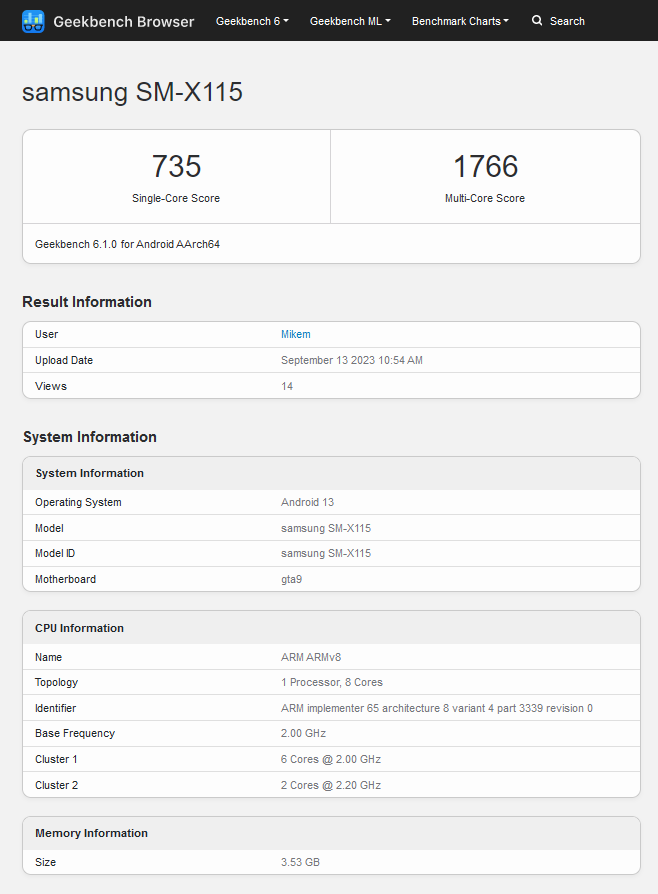Click the memory Size value 3.53 GB
658x894 pixels.
300,862
